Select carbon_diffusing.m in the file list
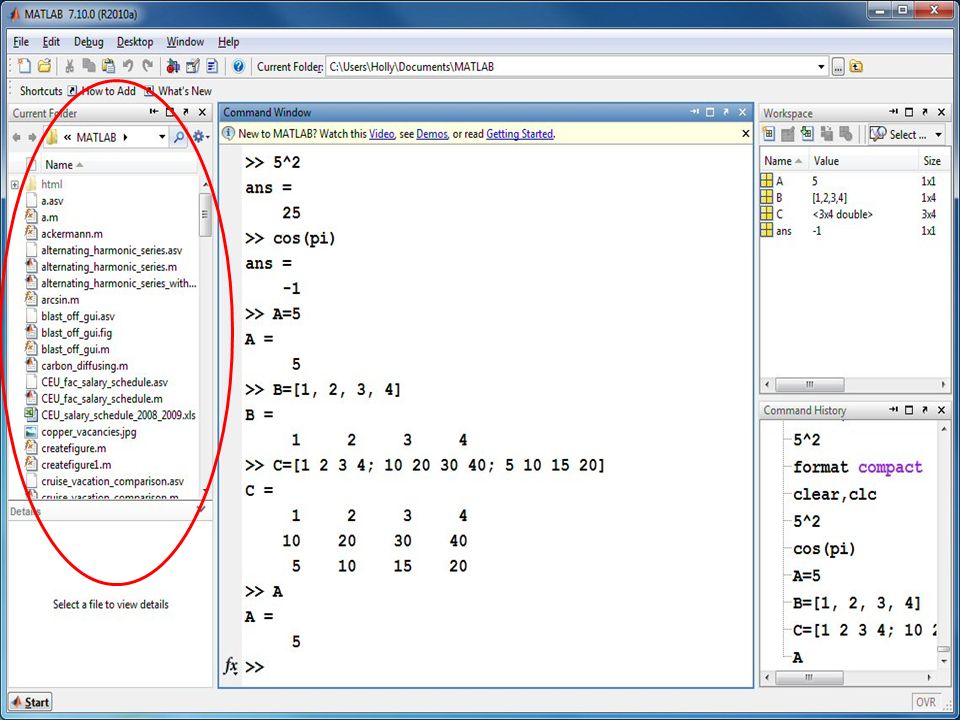 point(84,366)
